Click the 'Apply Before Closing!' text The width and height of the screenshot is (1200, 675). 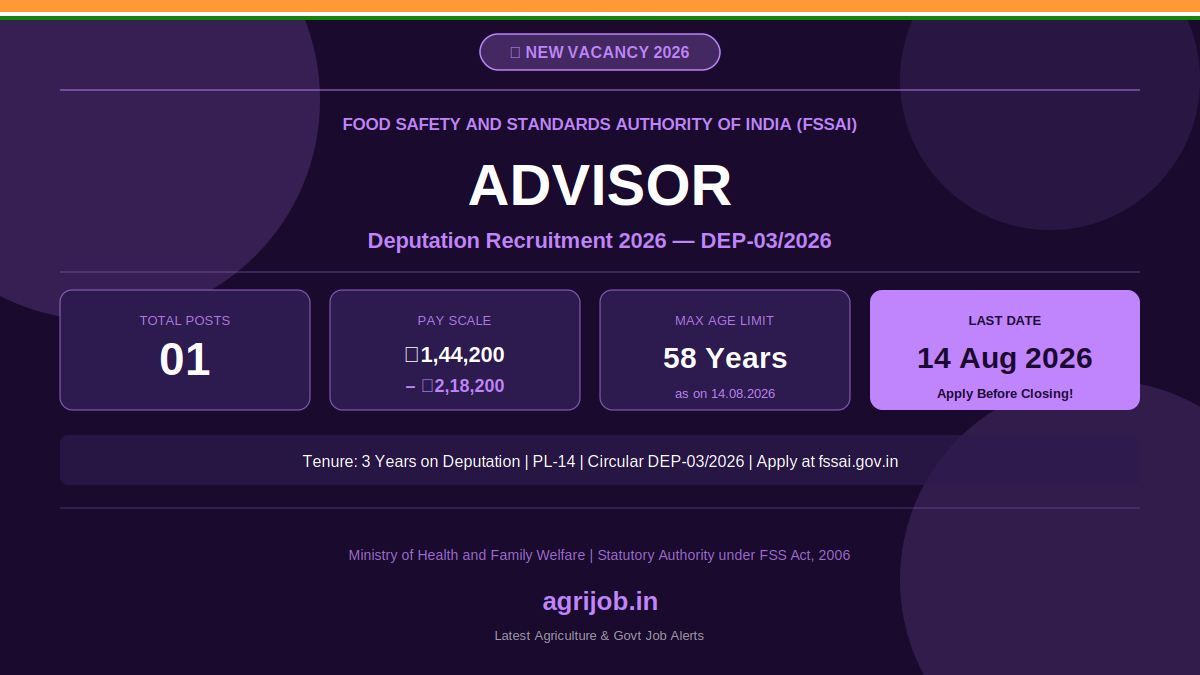click(x=1005, y=394)
